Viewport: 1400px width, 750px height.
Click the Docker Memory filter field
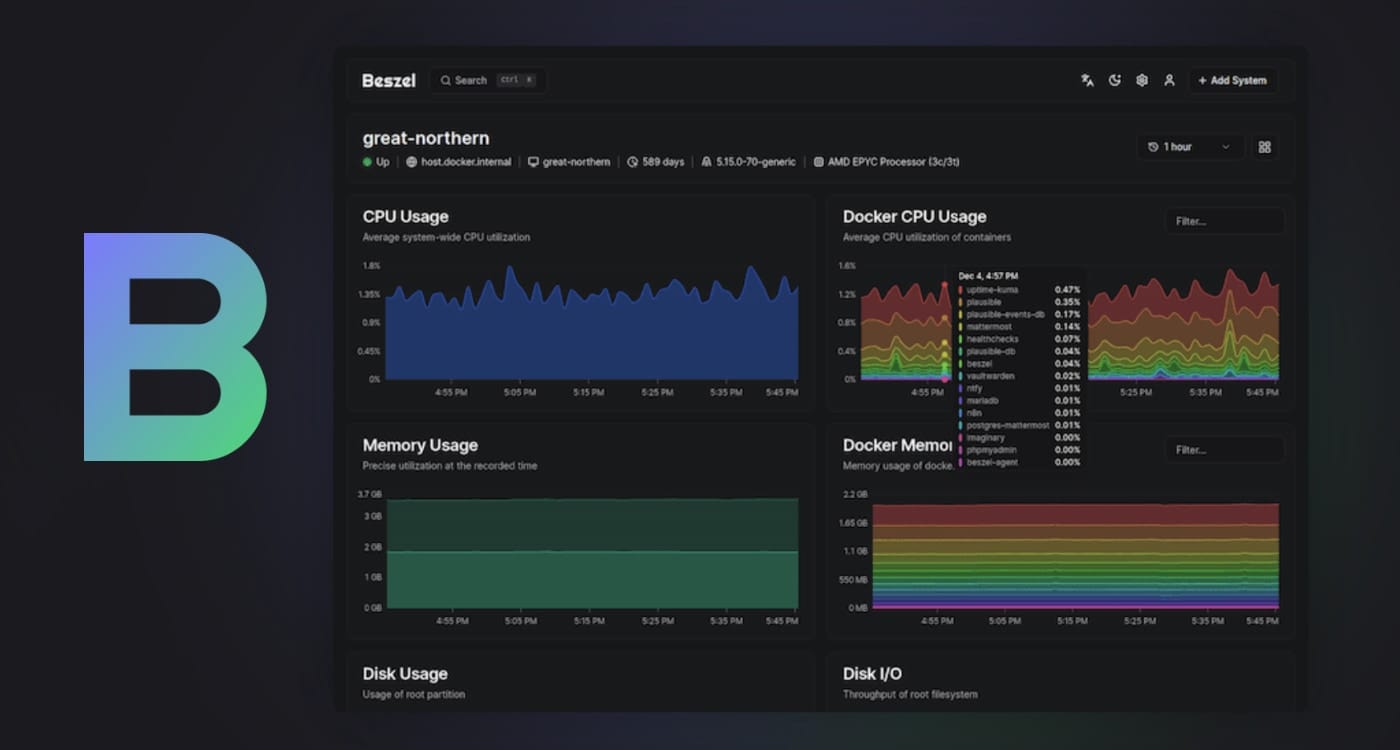point(1224,450)
